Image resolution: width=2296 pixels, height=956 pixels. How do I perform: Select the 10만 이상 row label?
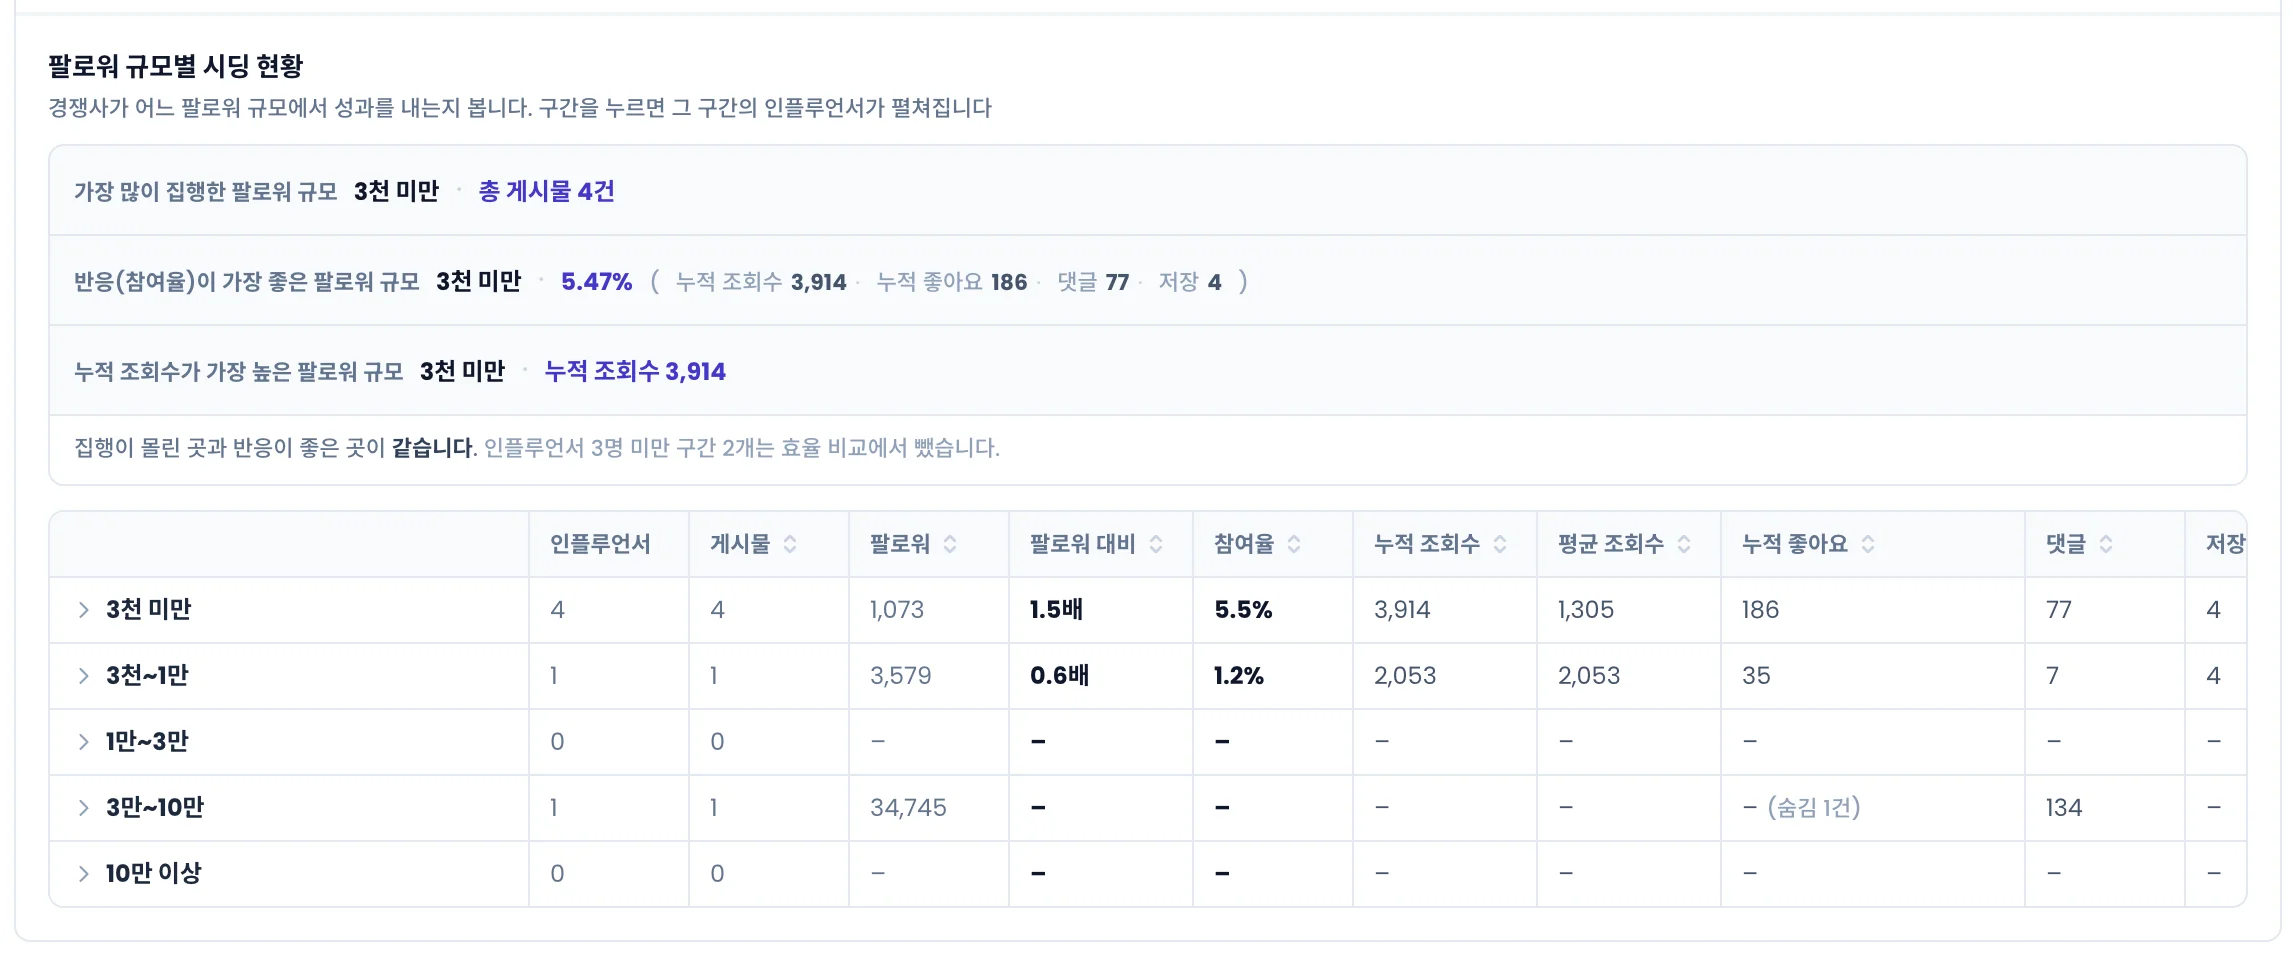point(154,874)
